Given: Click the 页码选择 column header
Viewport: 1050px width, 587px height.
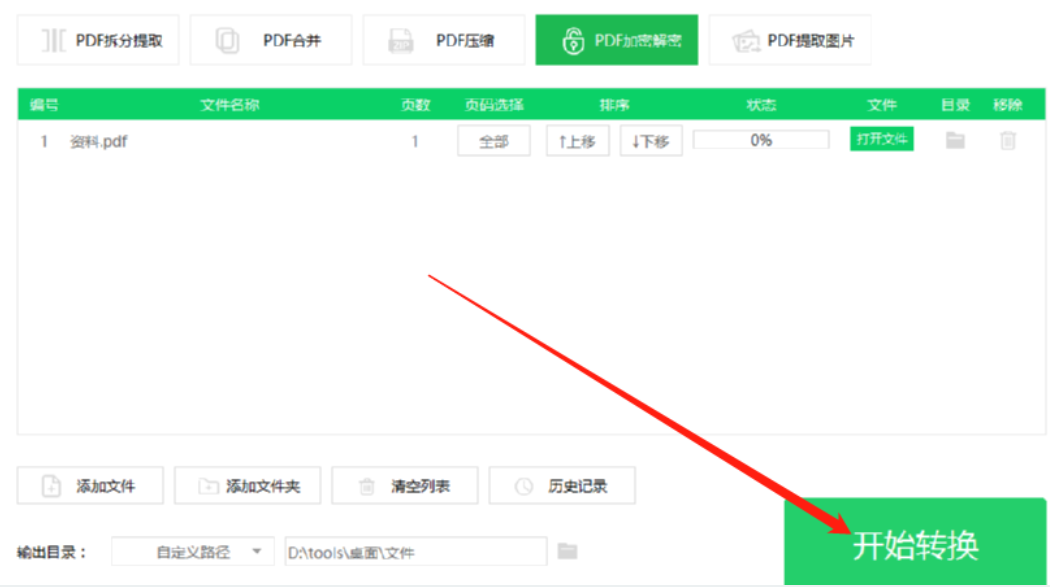Looking at the screenshot, I should pos(494,104).
